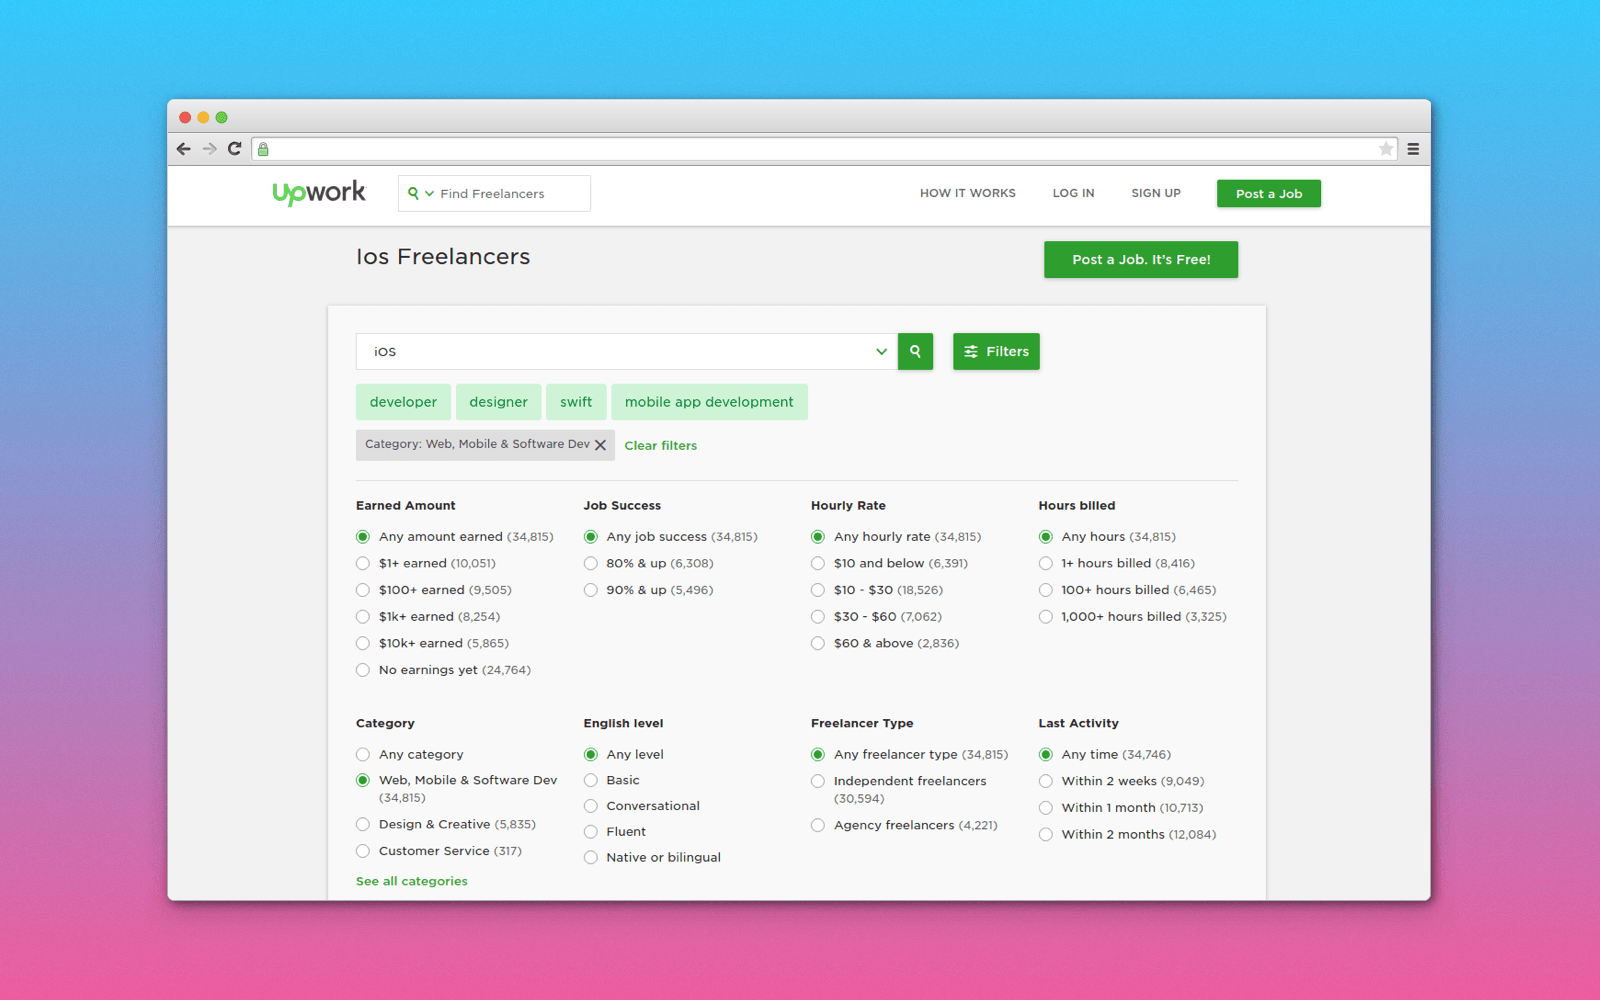The image size is (1600, 1000).
Task: Click the Clear filters link
Action: (661, 446)
